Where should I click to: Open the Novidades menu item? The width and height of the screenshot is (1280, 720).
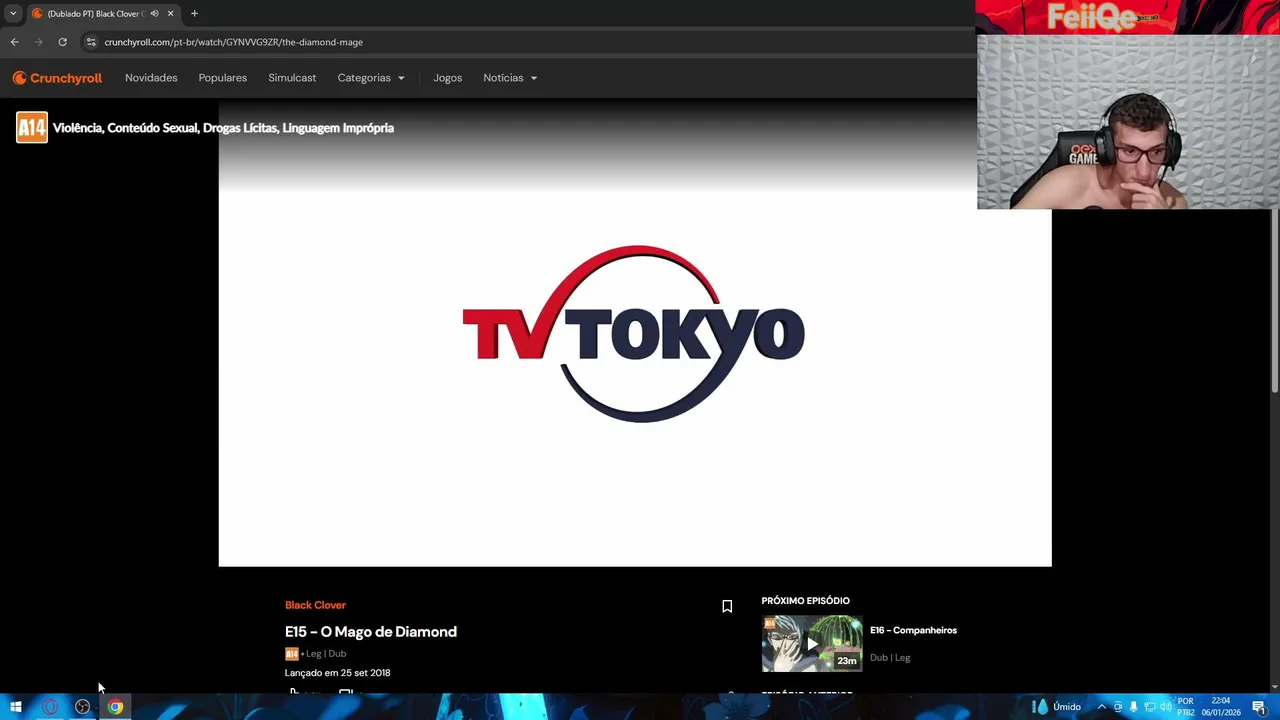(151, 78)
